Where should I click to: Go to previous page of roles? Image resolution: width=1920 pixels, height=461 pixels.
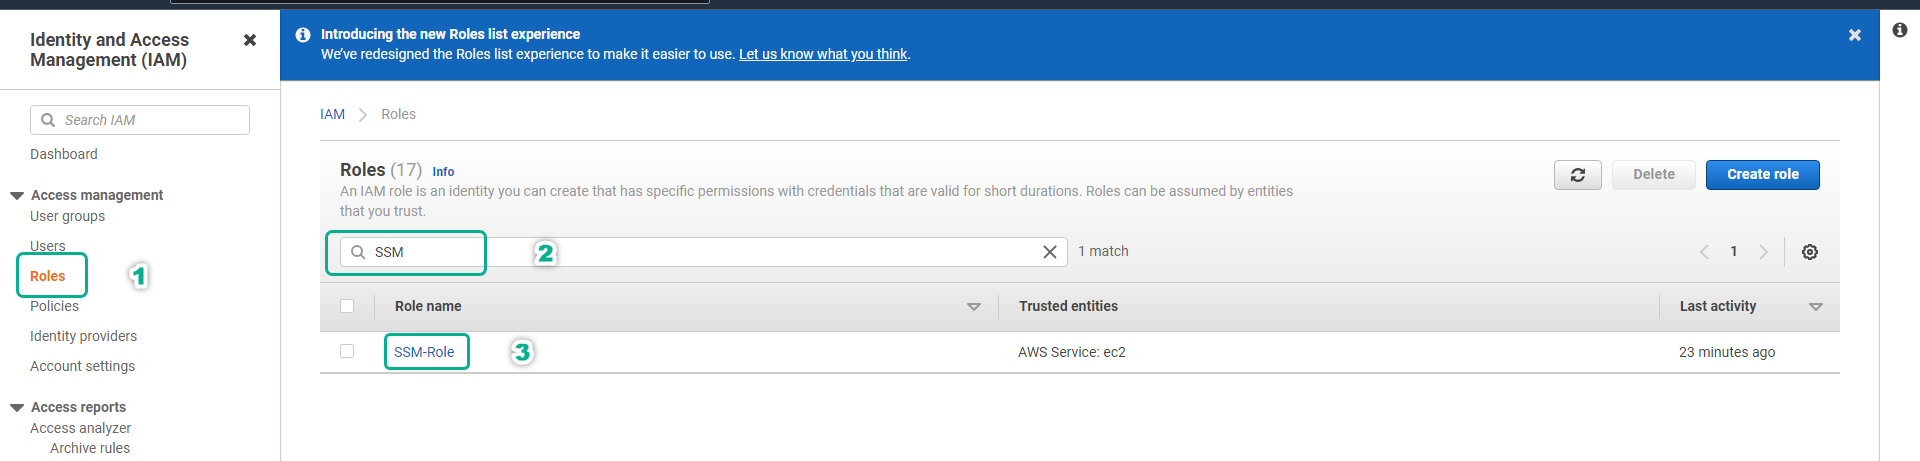pyautogui.click(x=1704, y=252)
